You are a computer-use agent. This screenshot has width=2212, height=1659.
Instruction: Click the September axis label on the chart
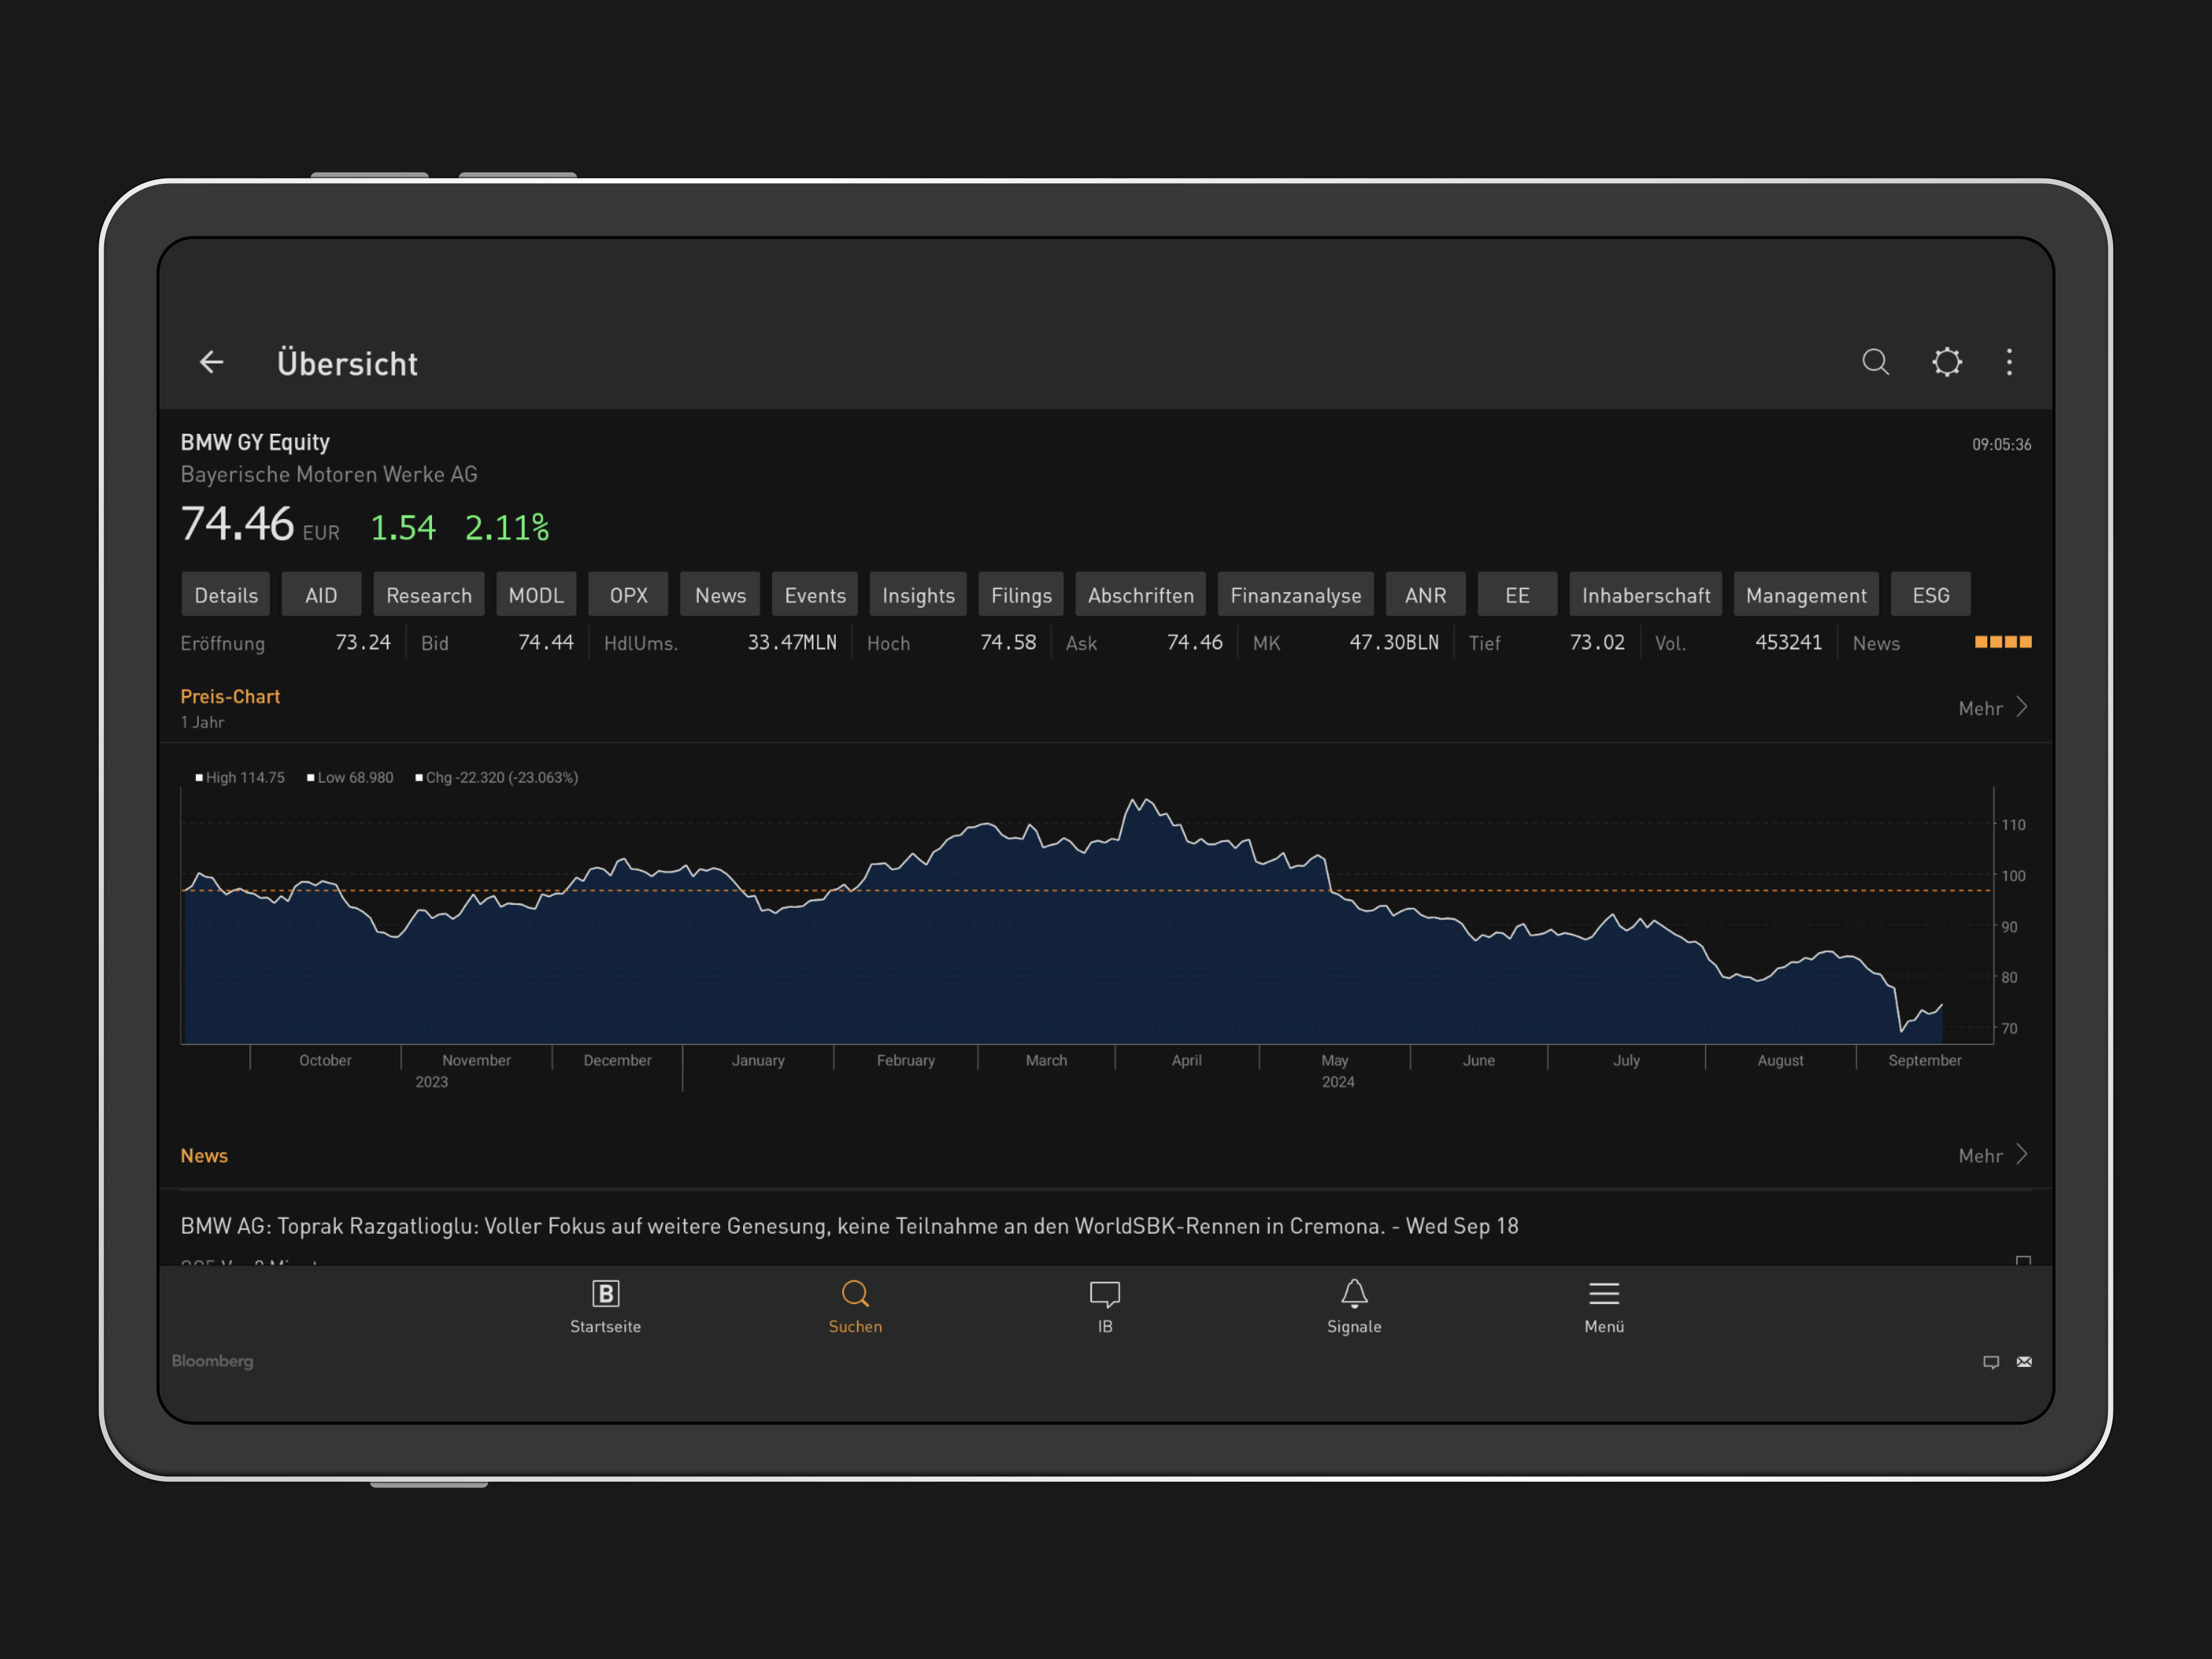[x=1924, y=1060]
